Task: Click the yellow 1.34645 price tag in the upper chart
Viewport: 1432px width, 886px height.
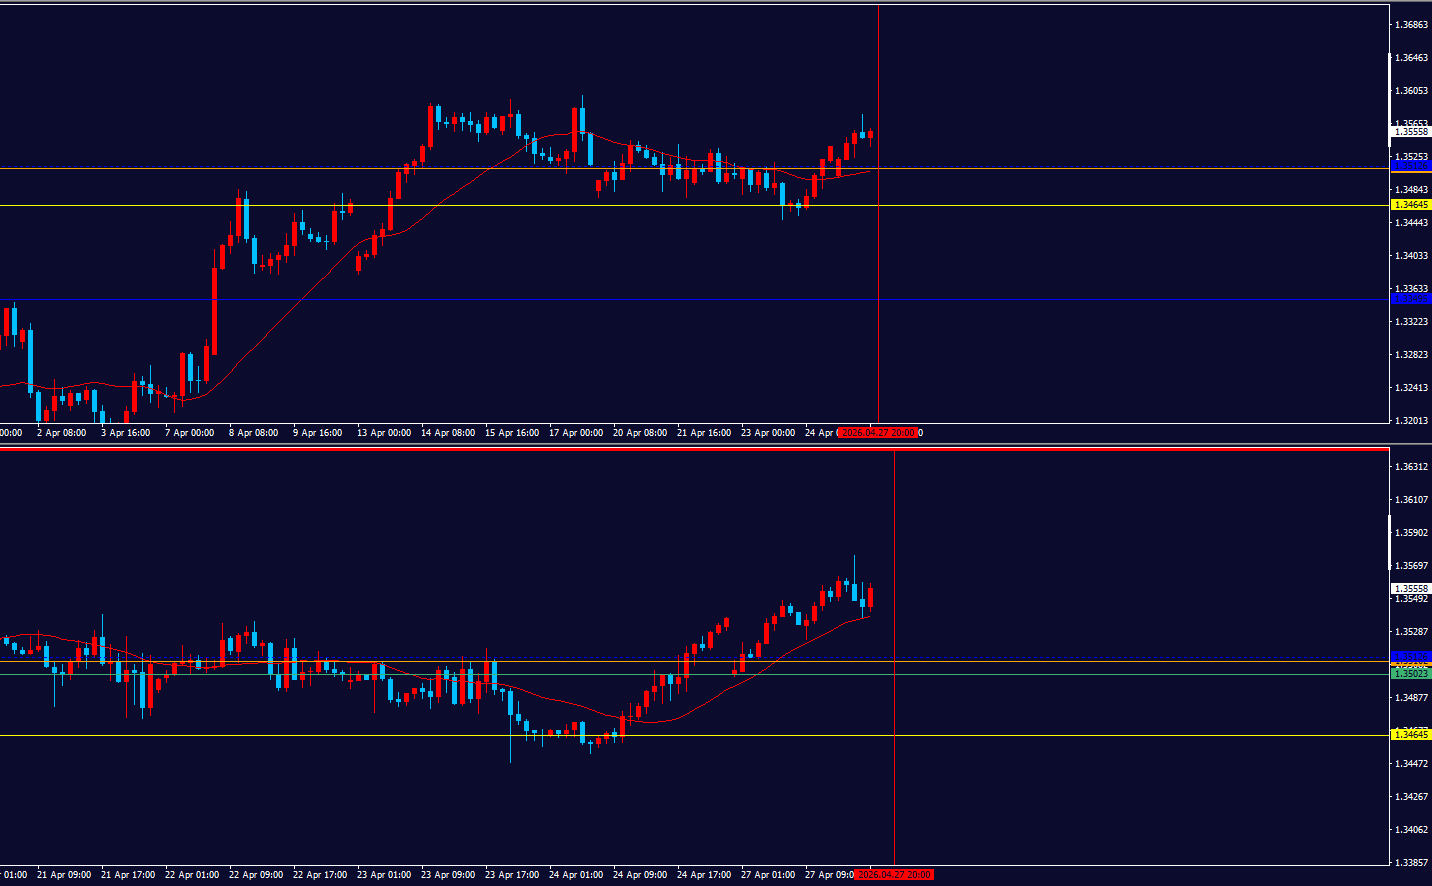Action: point(1411,205)
